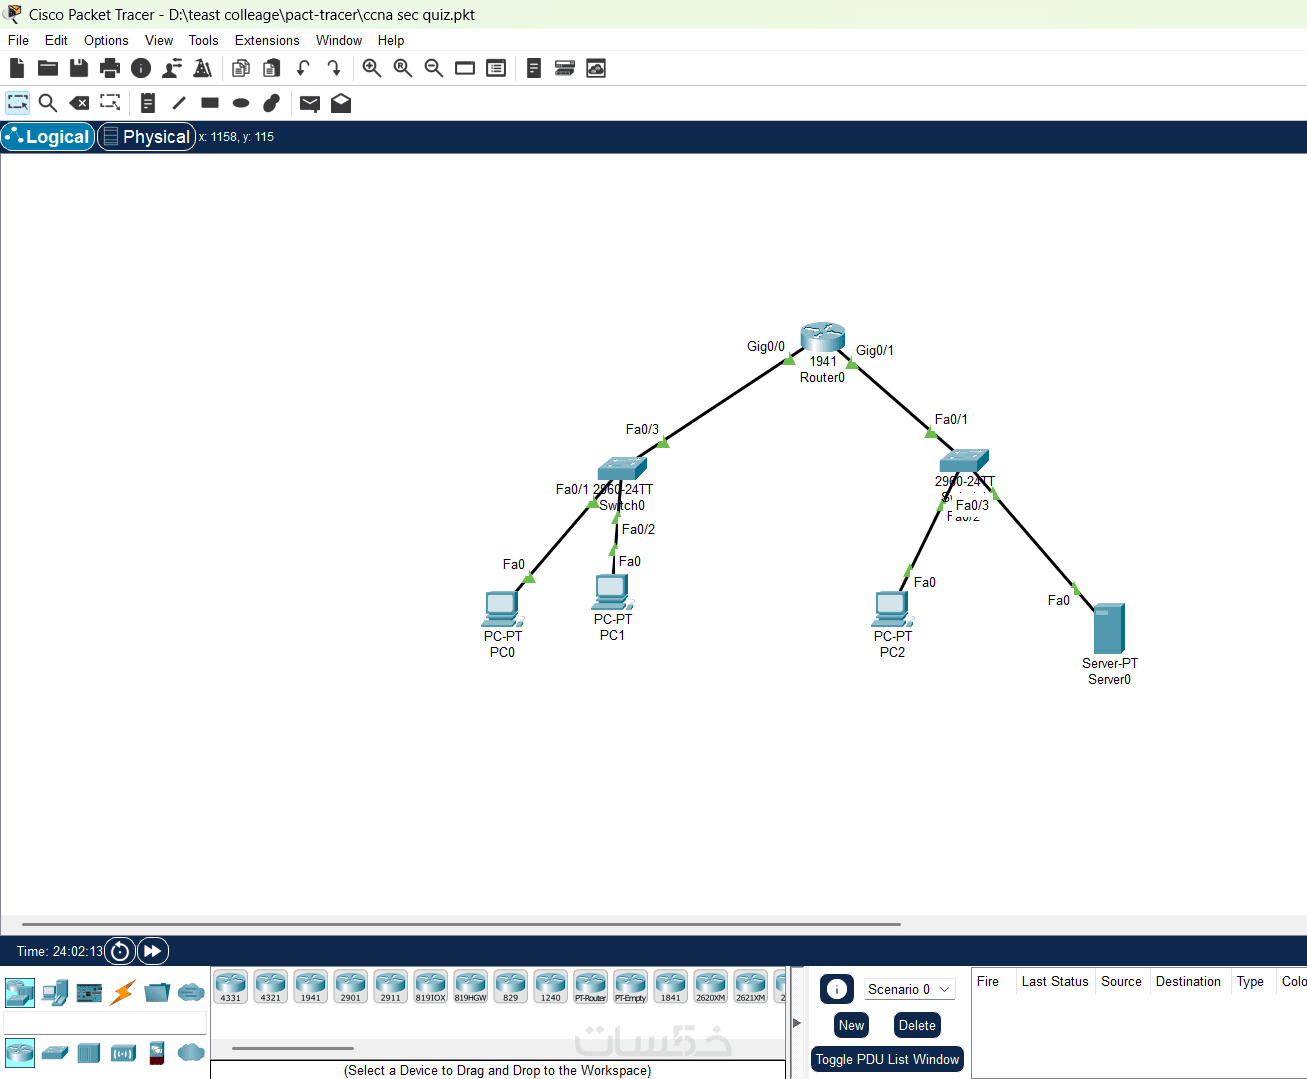The height and width of the screenshot is (1079, 1307).
Task: Zoom in on the workspace
Action: (x=372, y=68)
